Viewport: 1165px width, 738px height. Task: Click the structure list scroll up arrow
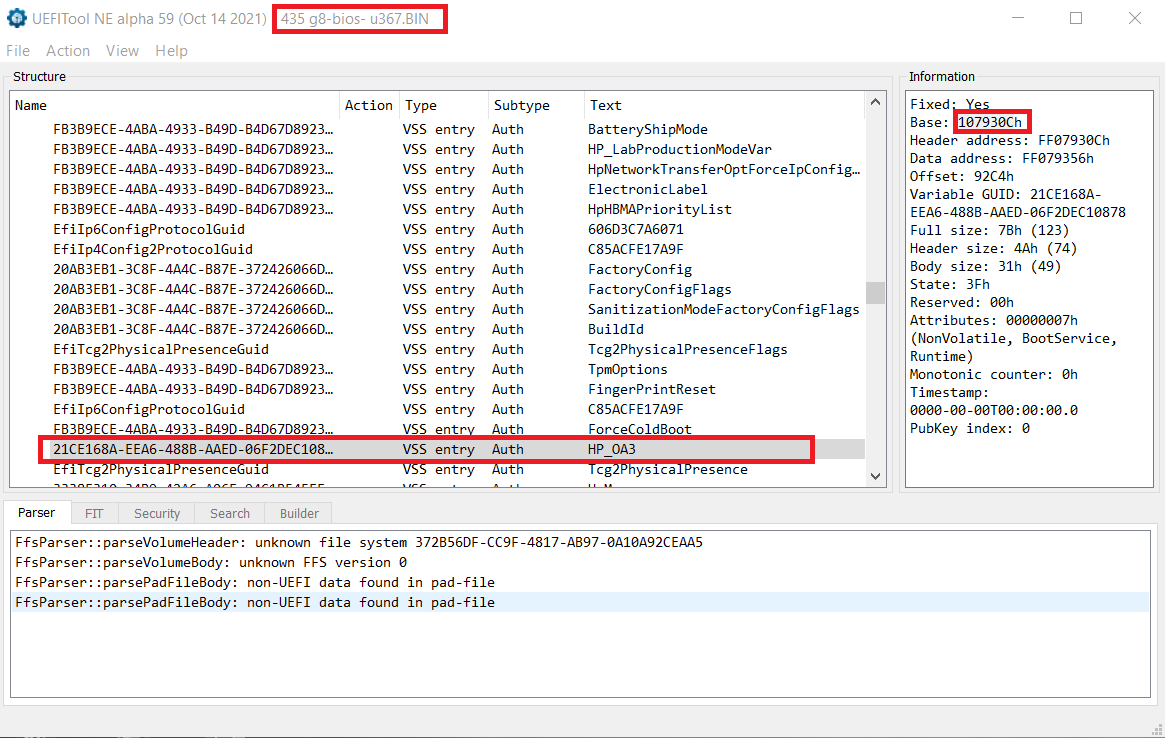(875, 102)
